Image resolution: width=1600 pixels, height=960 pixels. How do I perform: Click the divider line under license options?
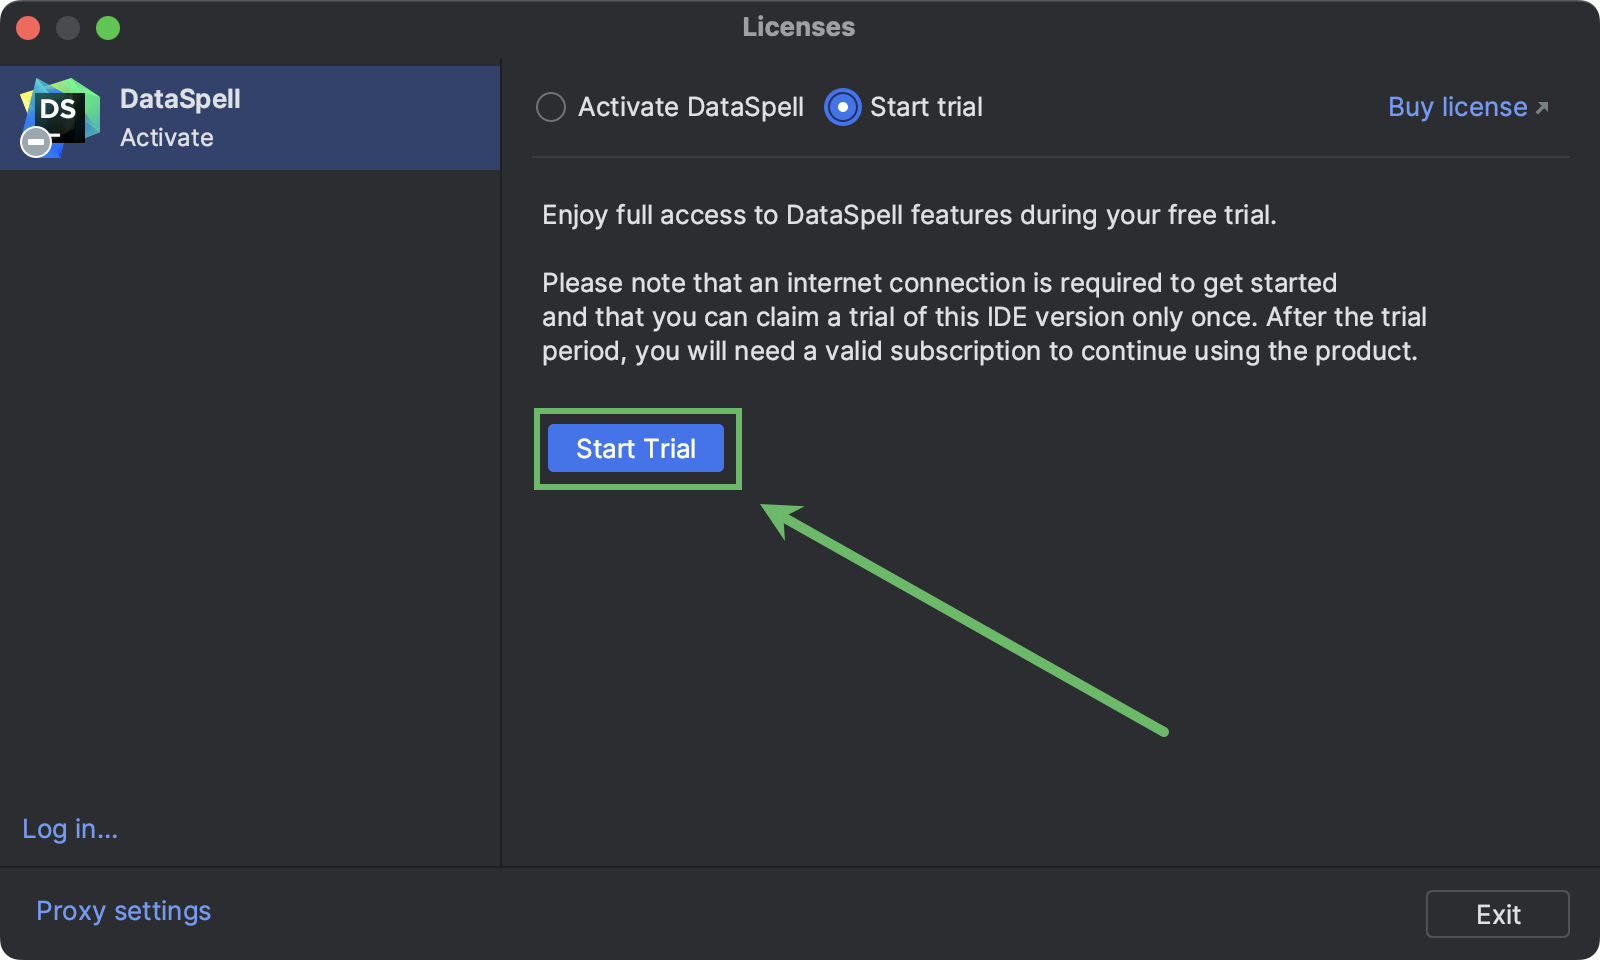pos(1050,156)
